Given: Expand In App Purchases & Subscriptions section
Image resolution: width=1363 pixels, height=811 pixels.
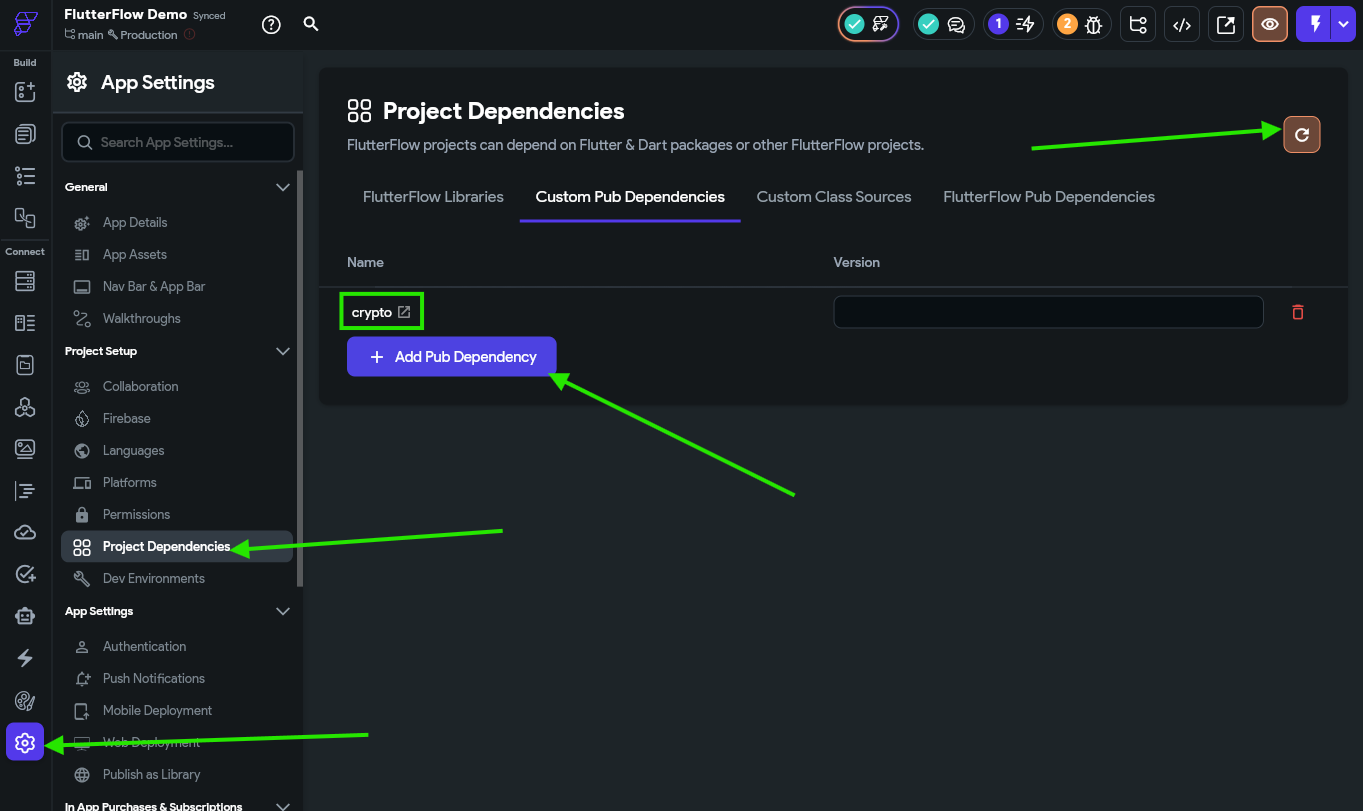Looking at the screenshot, I should [x=283, y=806].
